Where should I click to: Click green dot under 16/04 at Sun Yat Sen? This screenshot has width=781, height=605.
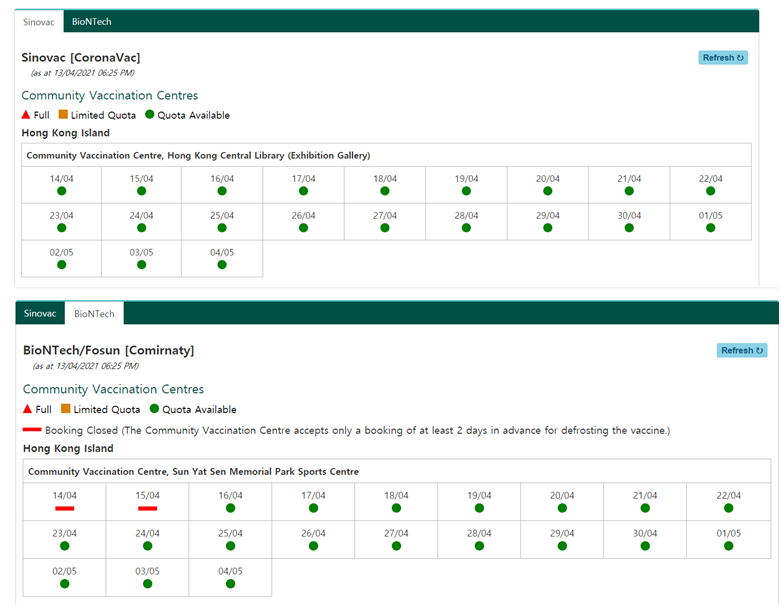pyautogui.click(x=230, y=508)
